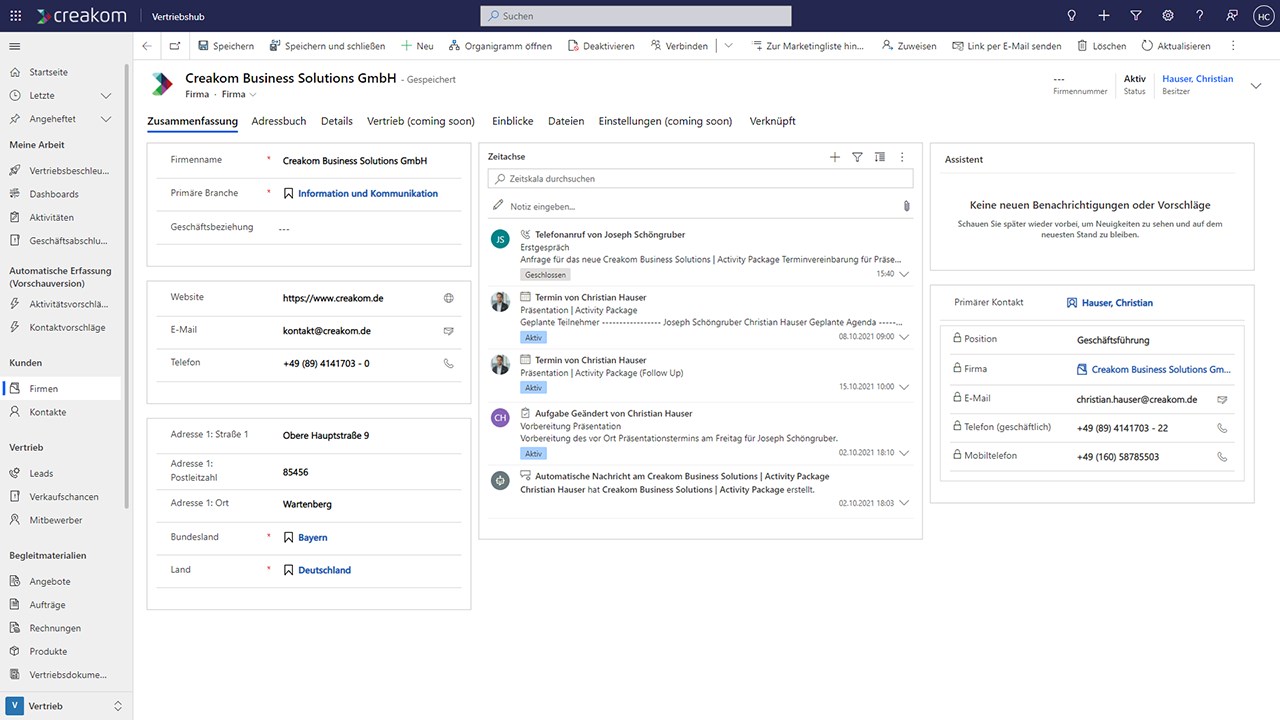The image size is (1280, 720).
Task: Open the settings gear icon
Action: [x=1167, y=16]
